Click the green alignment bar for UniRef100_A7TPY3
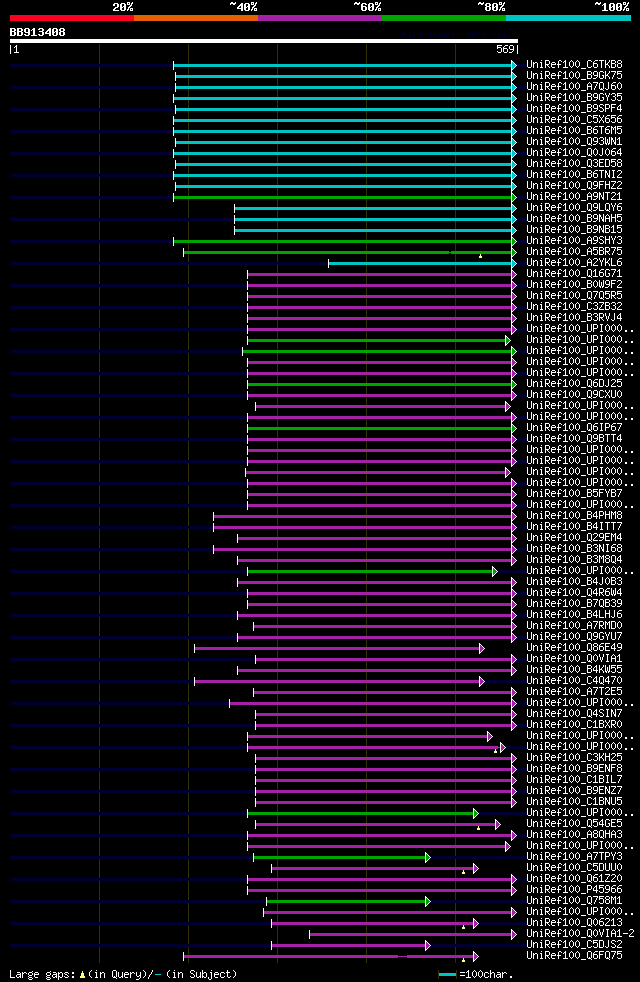The width and height of the screenshot is (640, 982). (340, 857)
